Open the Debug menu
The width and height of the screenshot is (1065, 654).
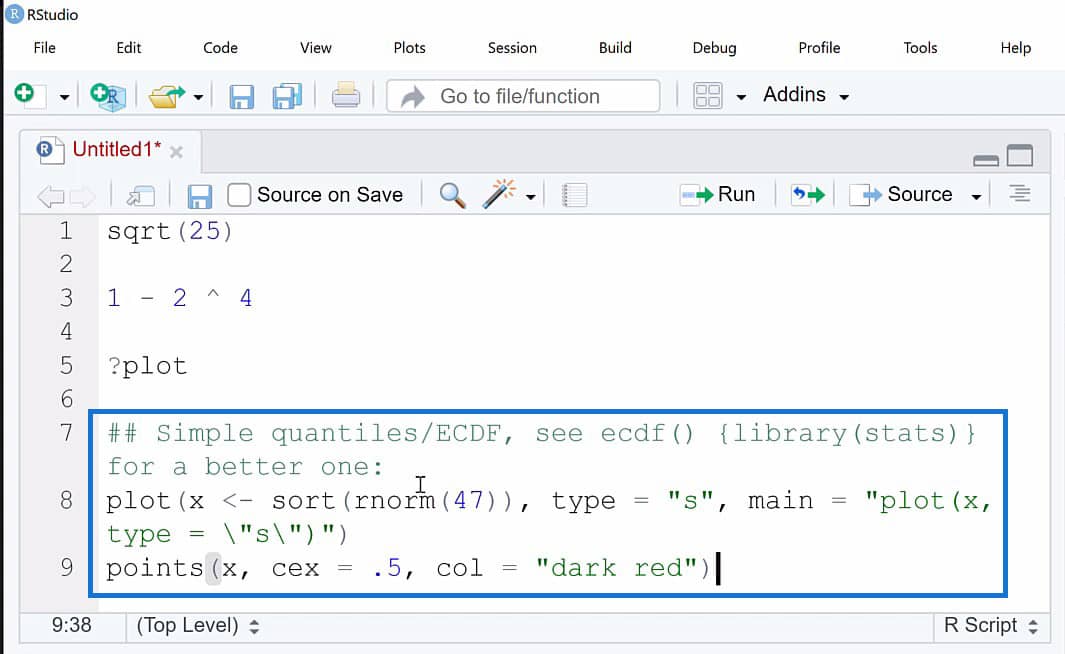coord(715,48)
